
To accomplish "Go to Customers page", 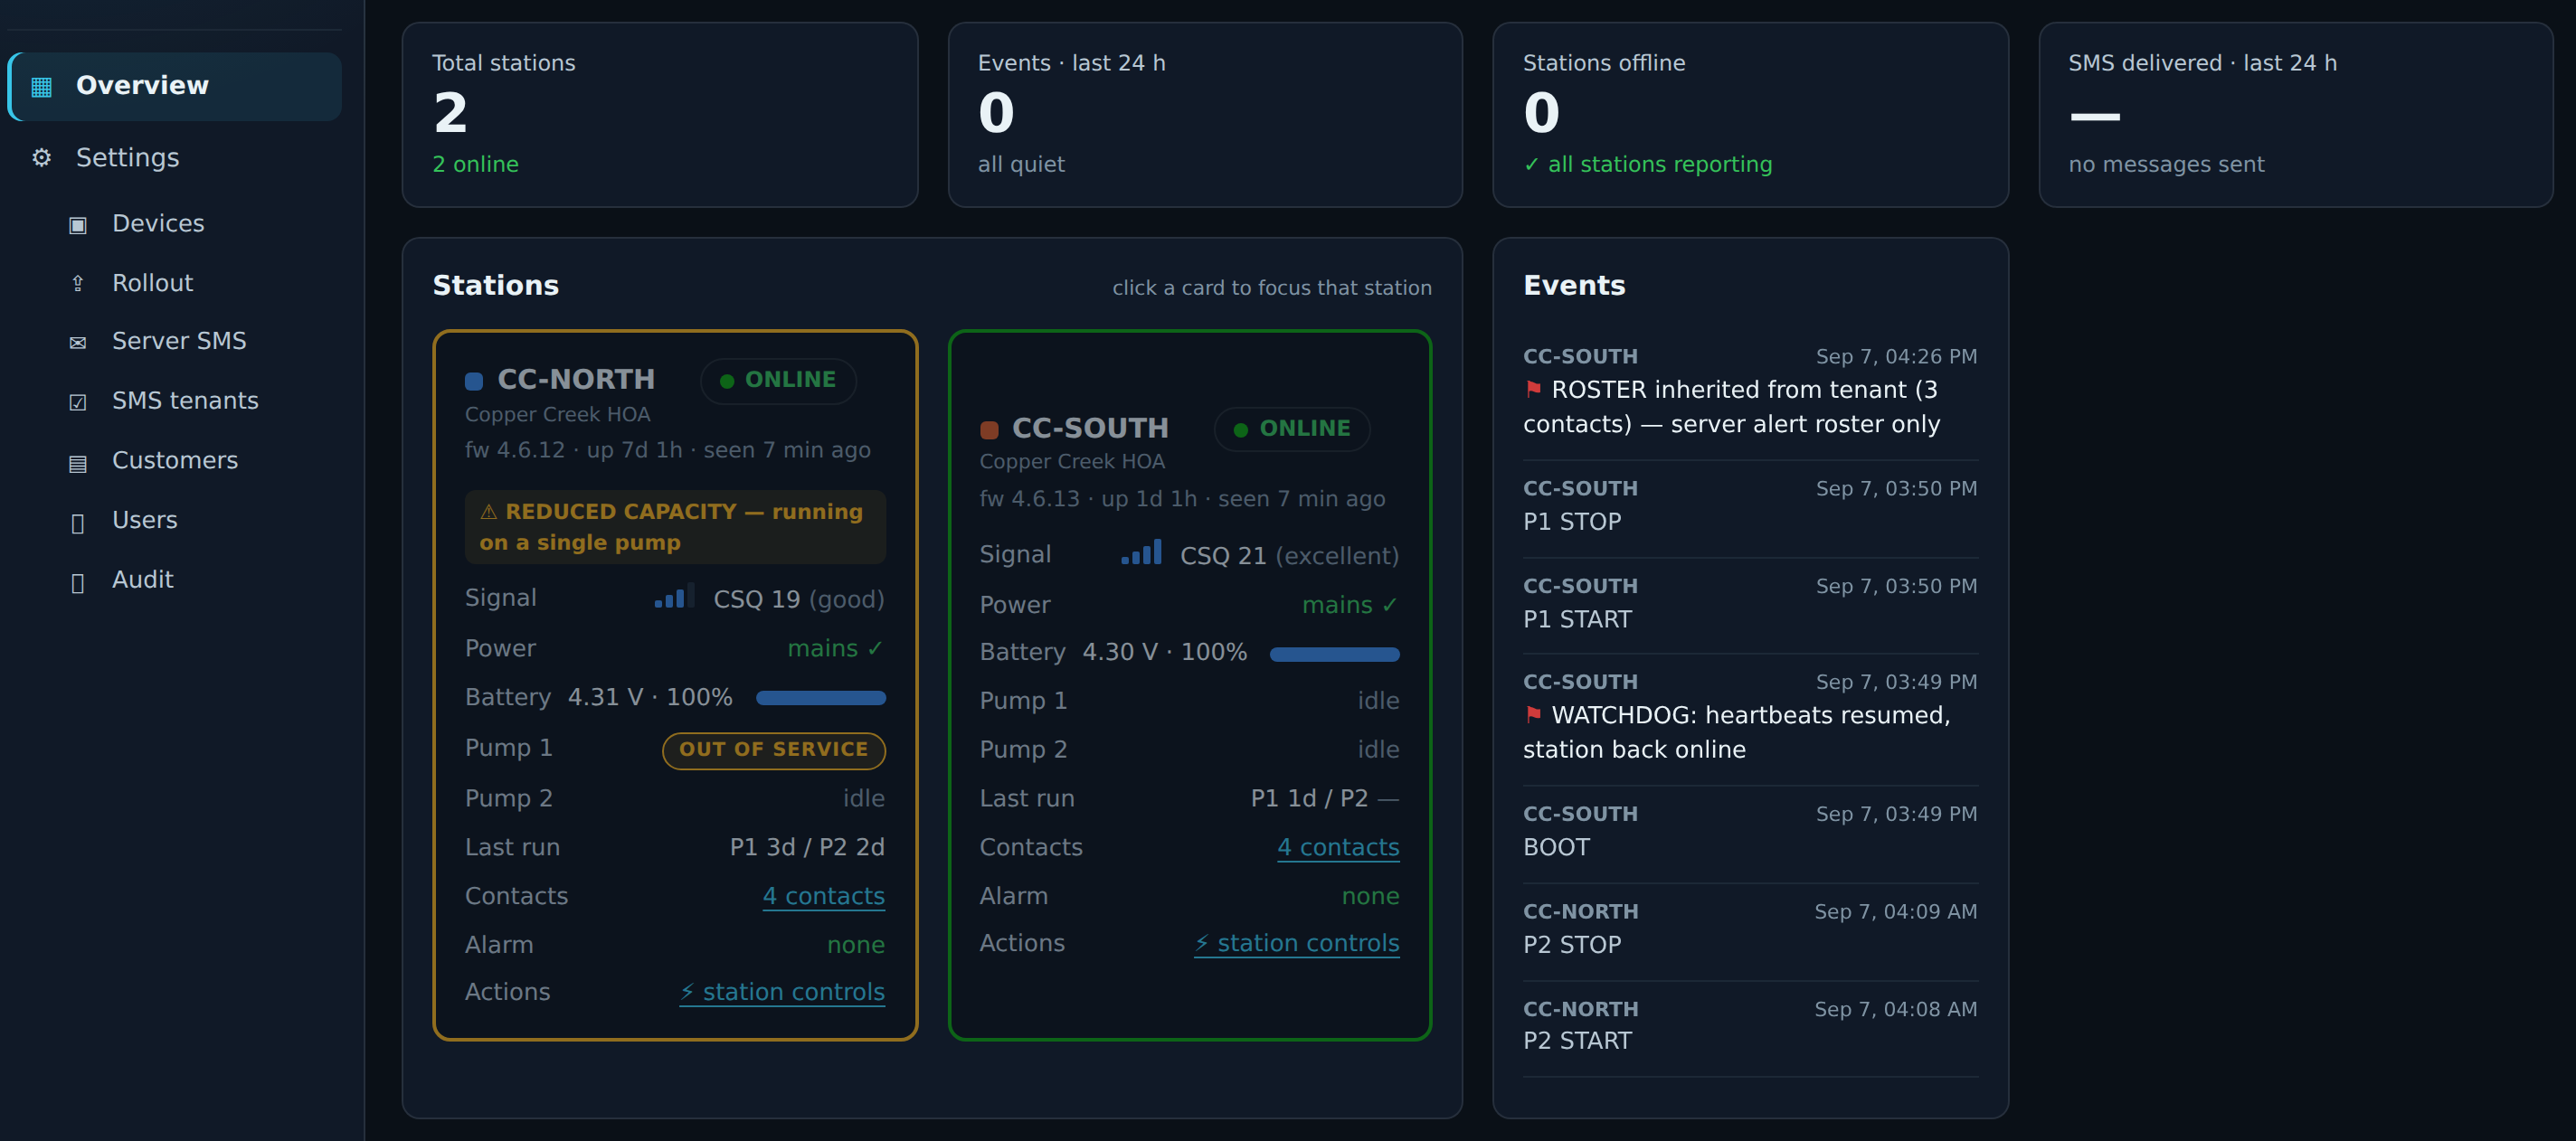I will tap(175, 461).
